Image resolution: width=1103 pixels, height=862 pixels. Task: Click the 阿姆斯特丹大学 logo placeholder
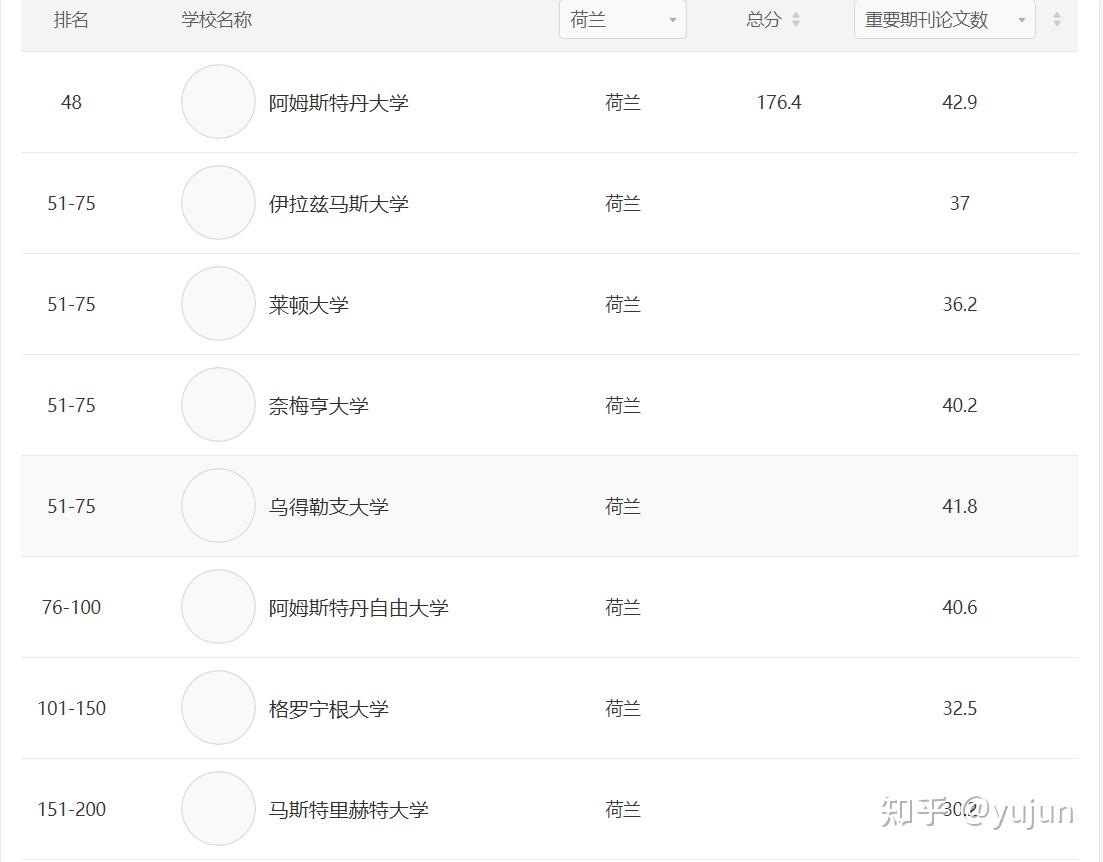pos(218,102)
